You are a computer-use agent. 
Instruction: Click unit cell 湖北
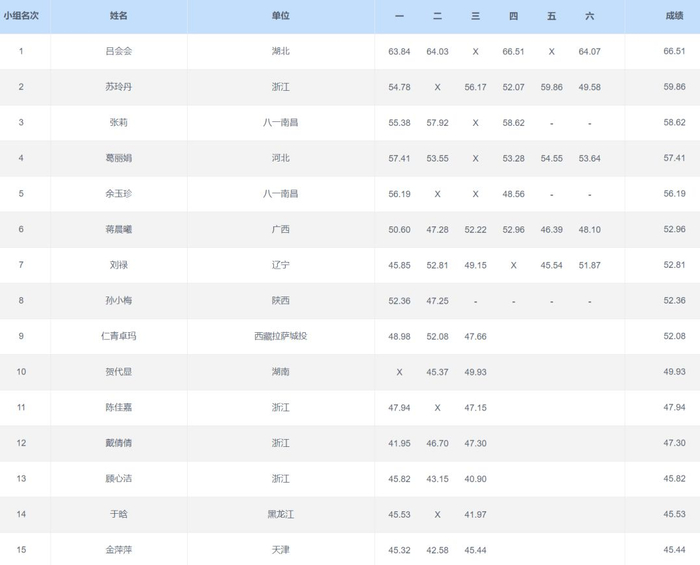(280, 51)
